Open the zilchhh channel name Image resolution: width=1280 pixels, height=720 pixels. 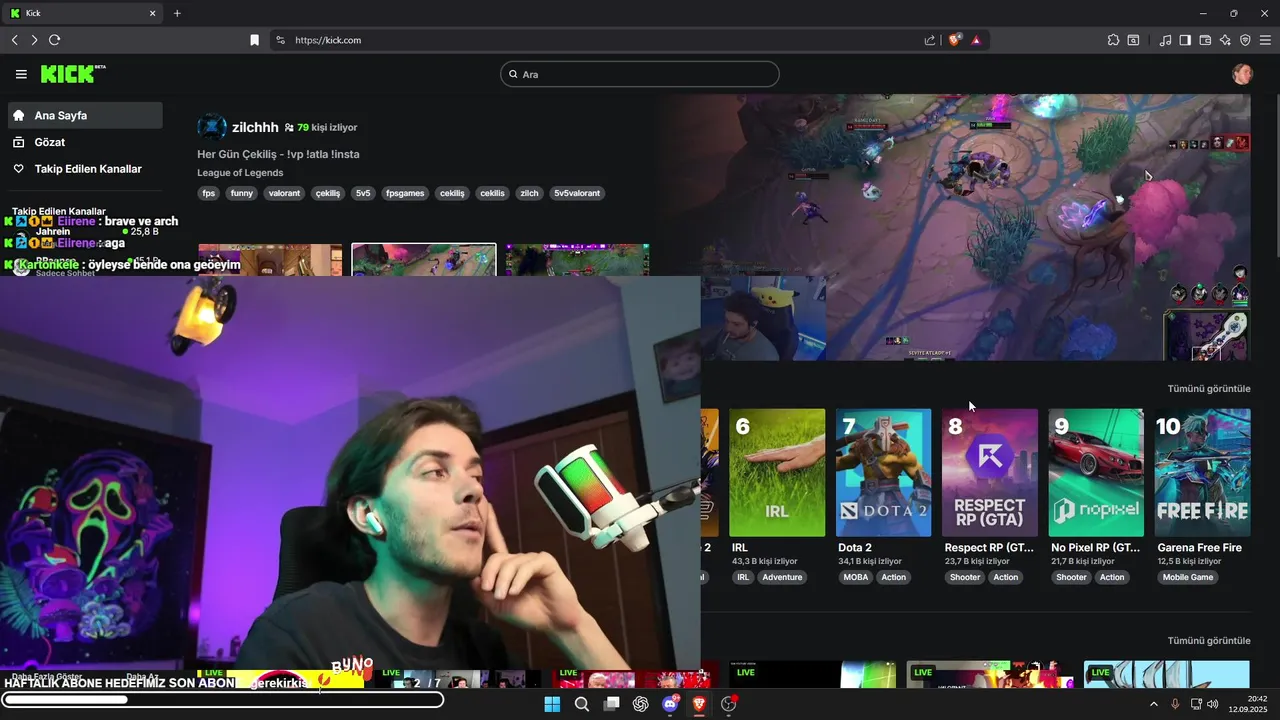tap(255, 127)
